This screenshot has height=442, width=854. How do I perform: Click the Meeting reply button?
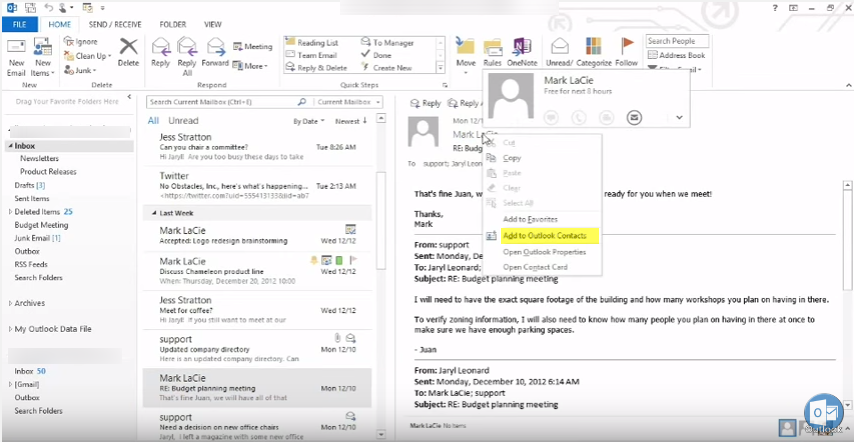pyautogui.click(x=253, y=47)
